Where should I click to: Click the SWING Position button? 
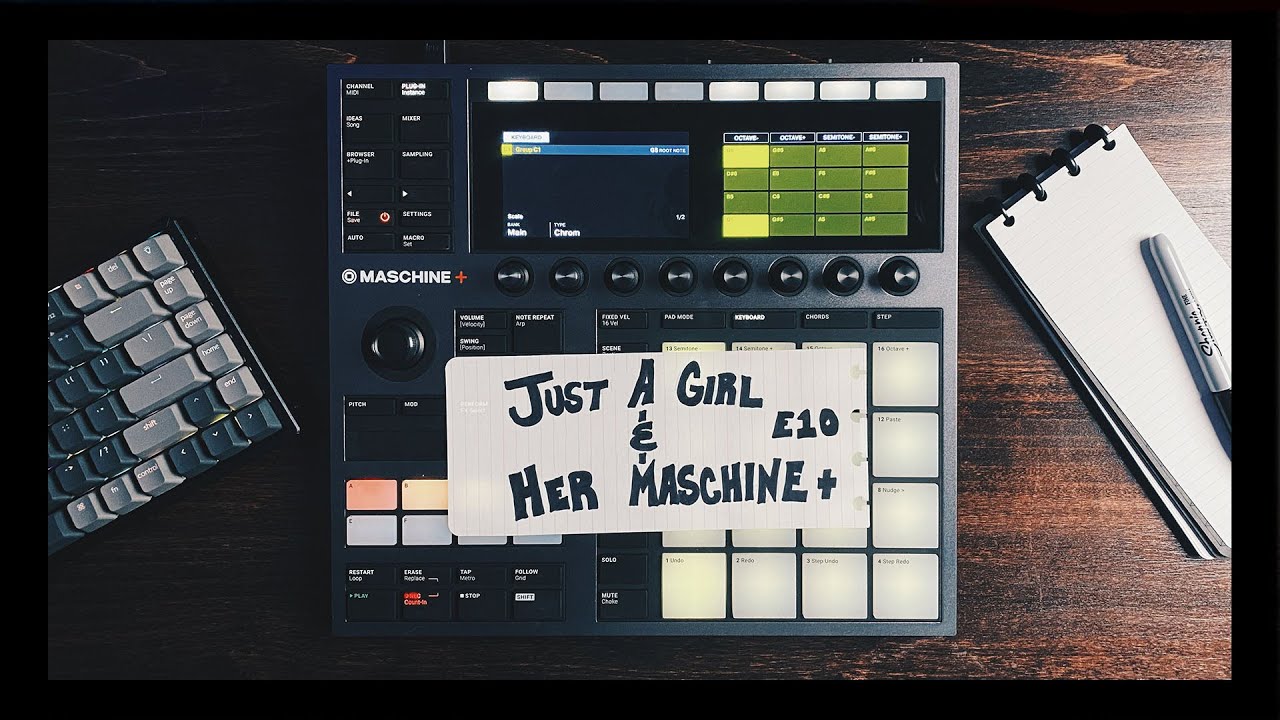480,345
